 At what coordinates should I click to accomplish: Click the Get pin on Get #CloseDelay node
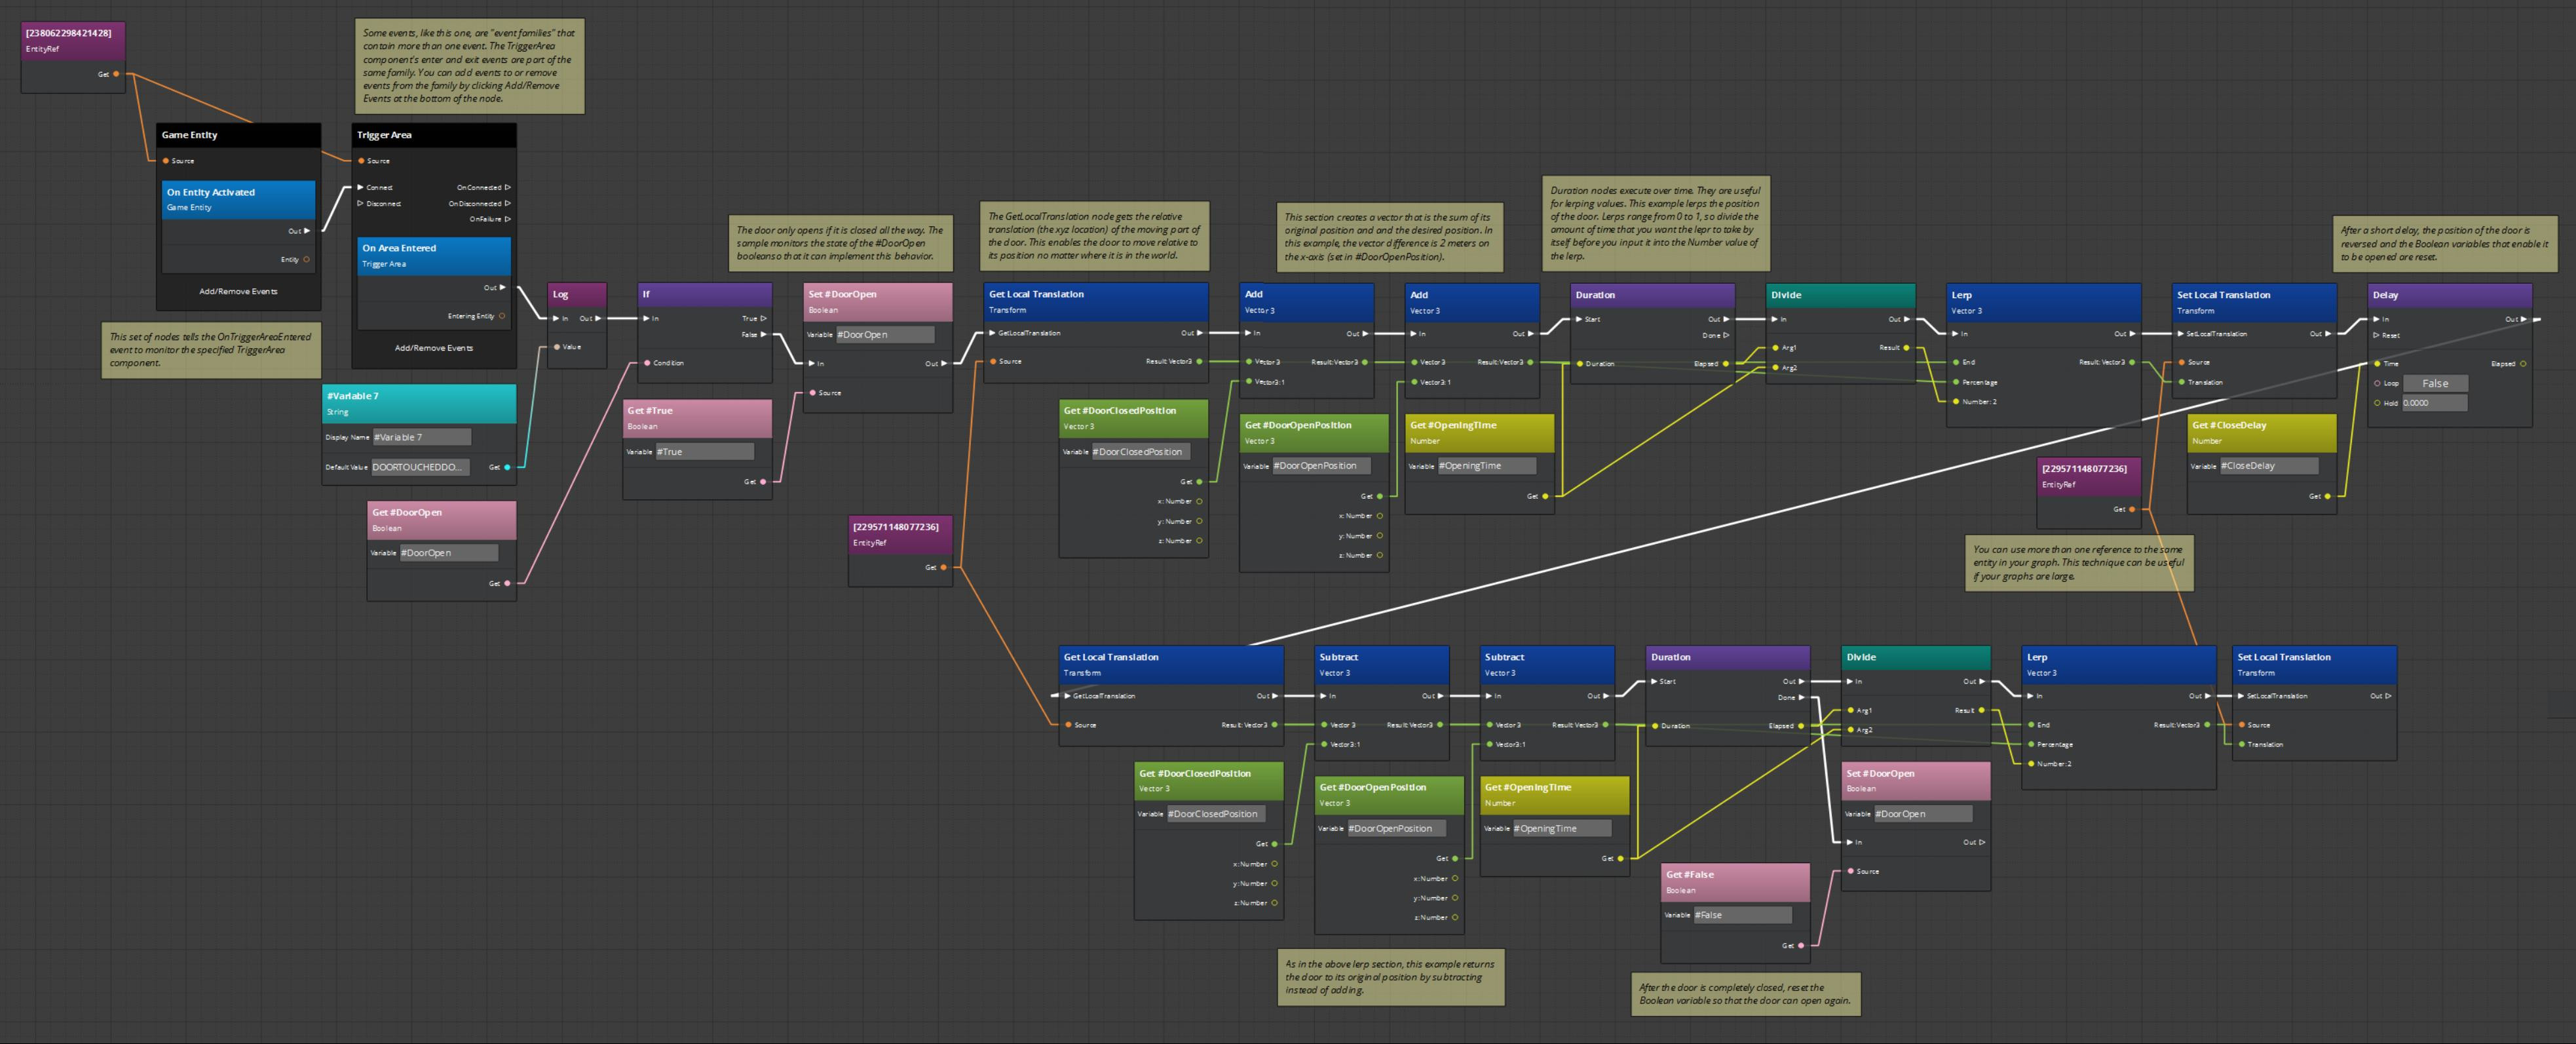click(x=2327, y=496)
